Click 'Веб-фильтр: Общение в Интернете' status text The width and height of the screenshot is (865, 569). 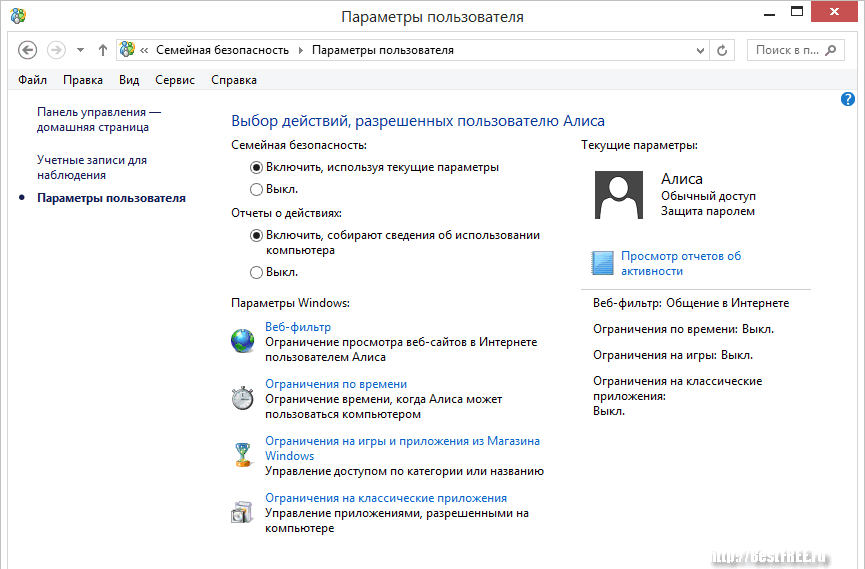pos(691,303)
